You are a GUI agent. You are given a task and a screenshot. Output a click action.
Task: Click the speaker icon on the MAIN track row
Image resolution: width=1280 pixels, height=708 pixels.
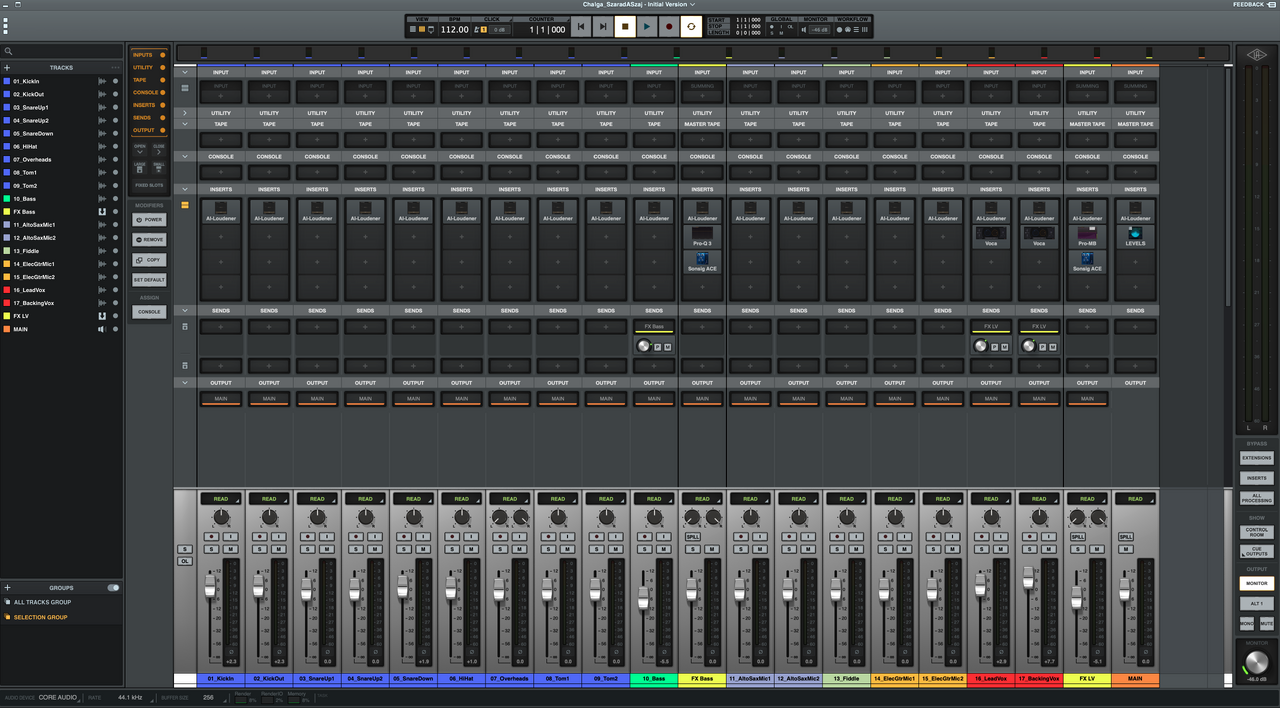tap(102, 329)
